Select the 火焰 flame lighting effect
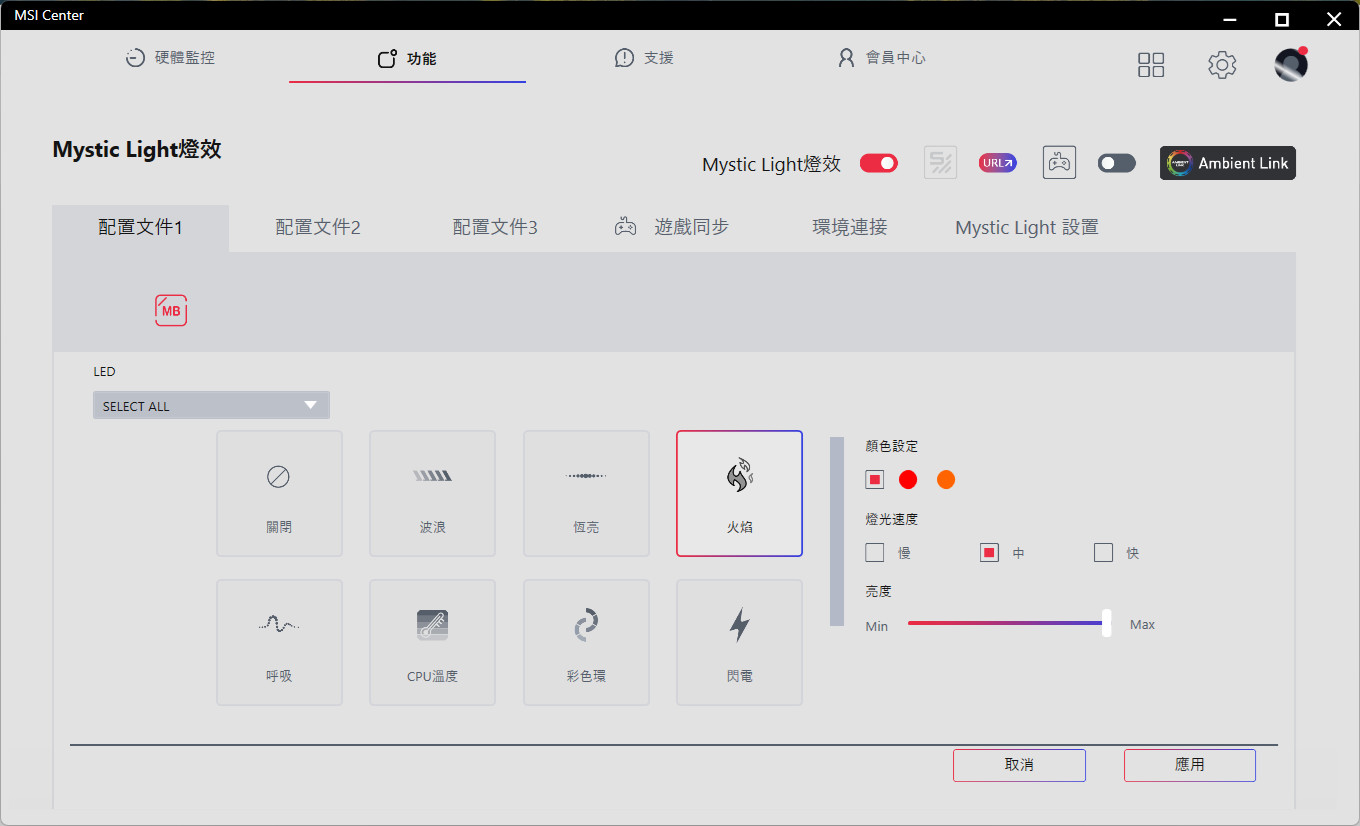This screenshot has width=1360, height=826. click(x=739, y=493)
